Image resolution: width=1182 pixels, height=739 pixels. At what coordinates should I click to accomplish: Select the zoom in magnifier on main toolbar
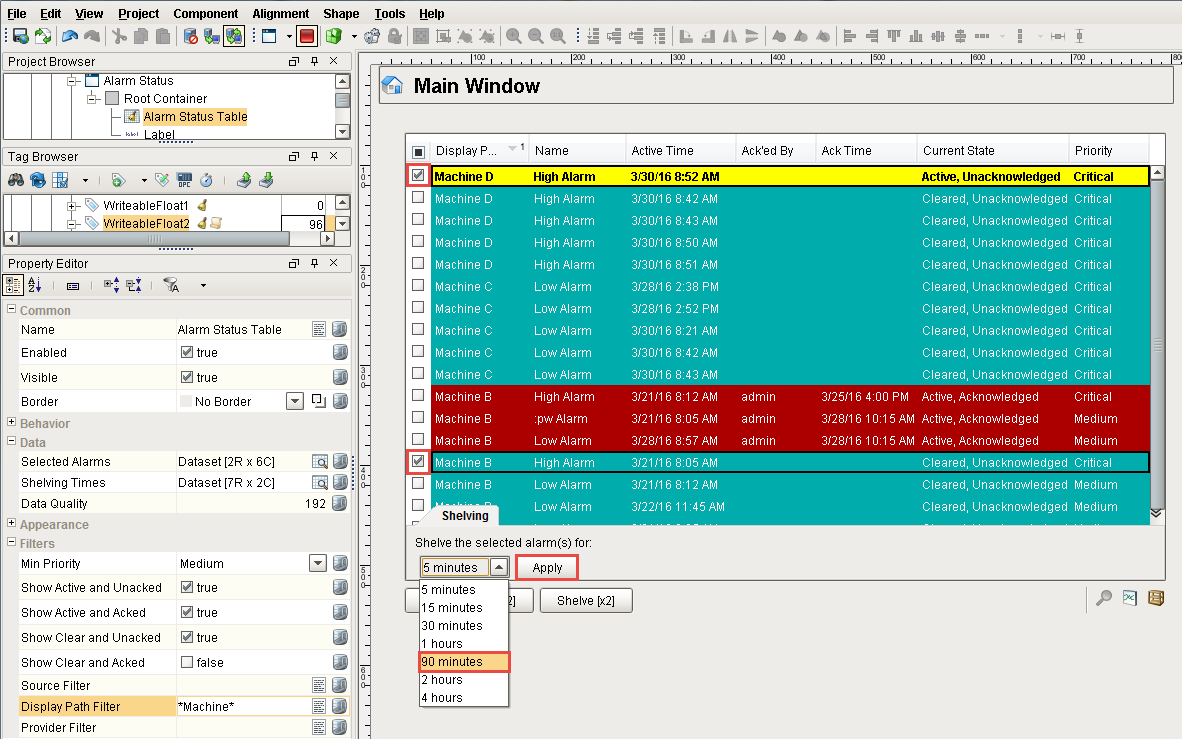pyautogui.click(x=513, y=36)
